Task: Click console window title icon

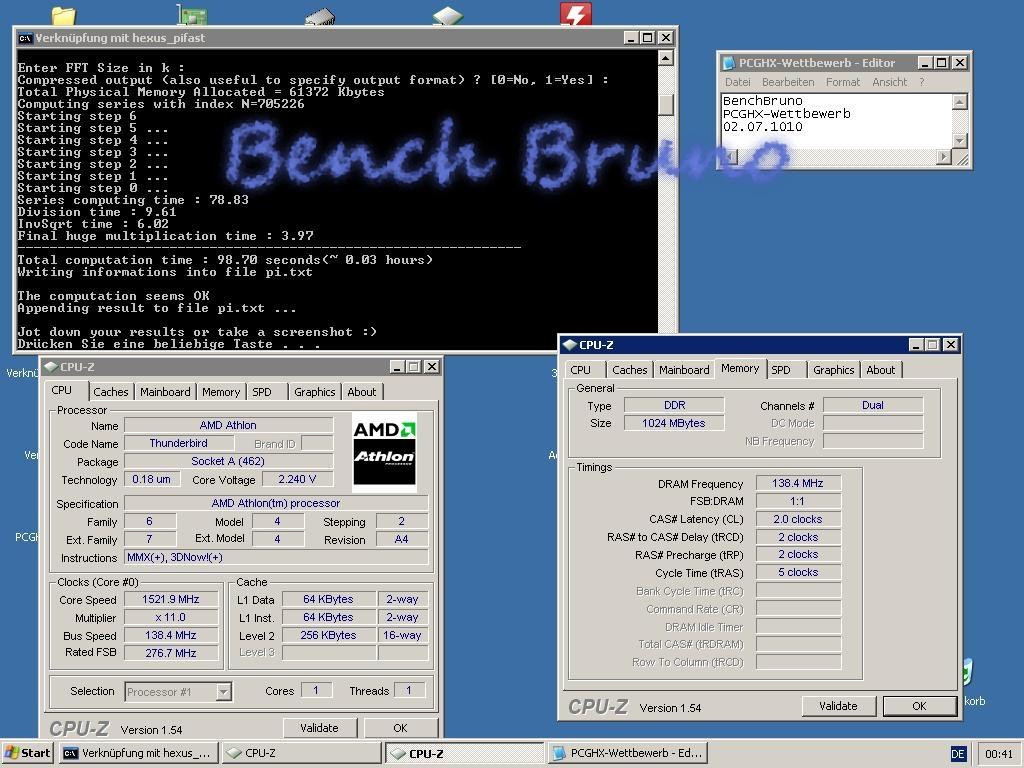Action: point(25,38)
